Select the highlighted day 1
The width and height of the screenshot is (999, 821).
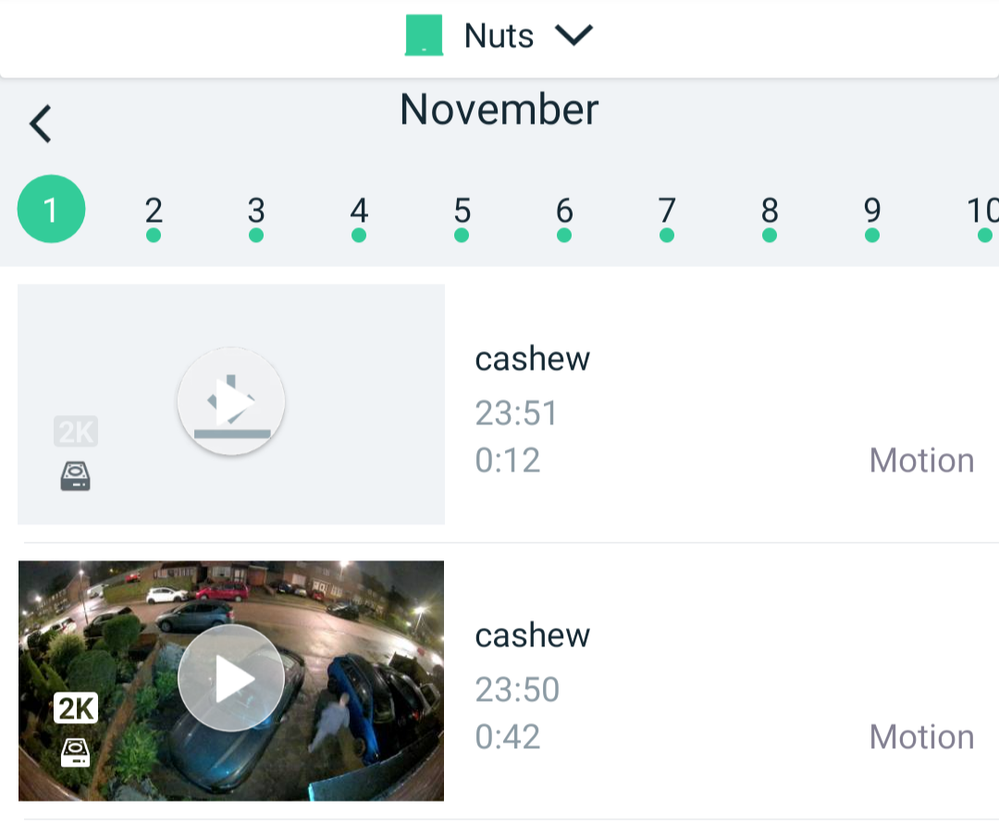pos(51,209)
